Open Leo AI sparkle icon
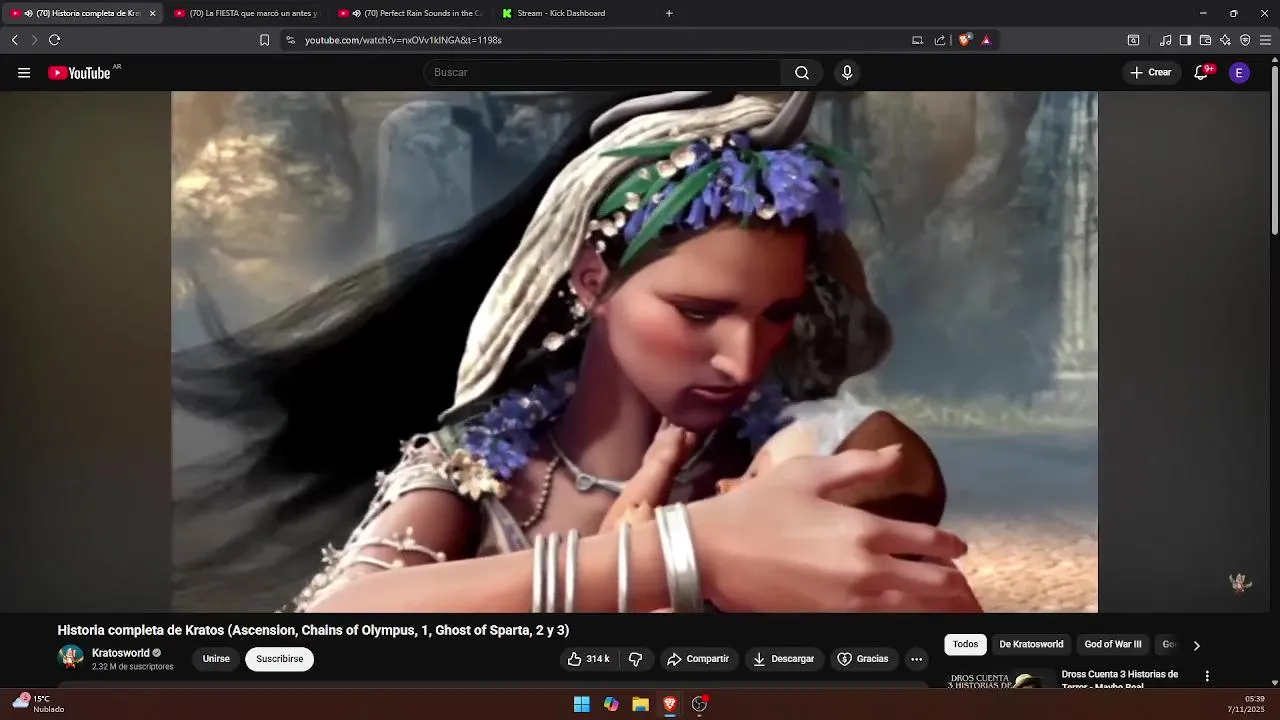The width and height of the screenshot is (1280, 720). coord(1225,40)
